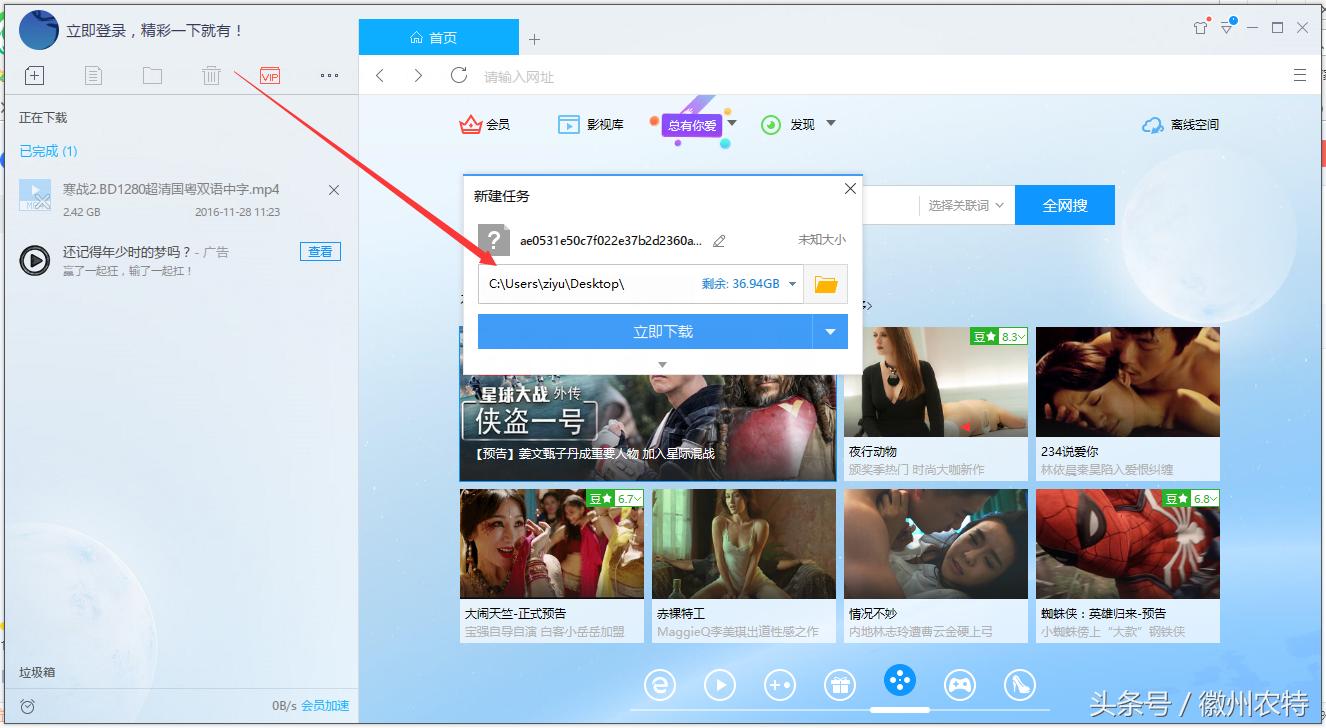Open the hamburger menu beside address bar

point(1300,75)
